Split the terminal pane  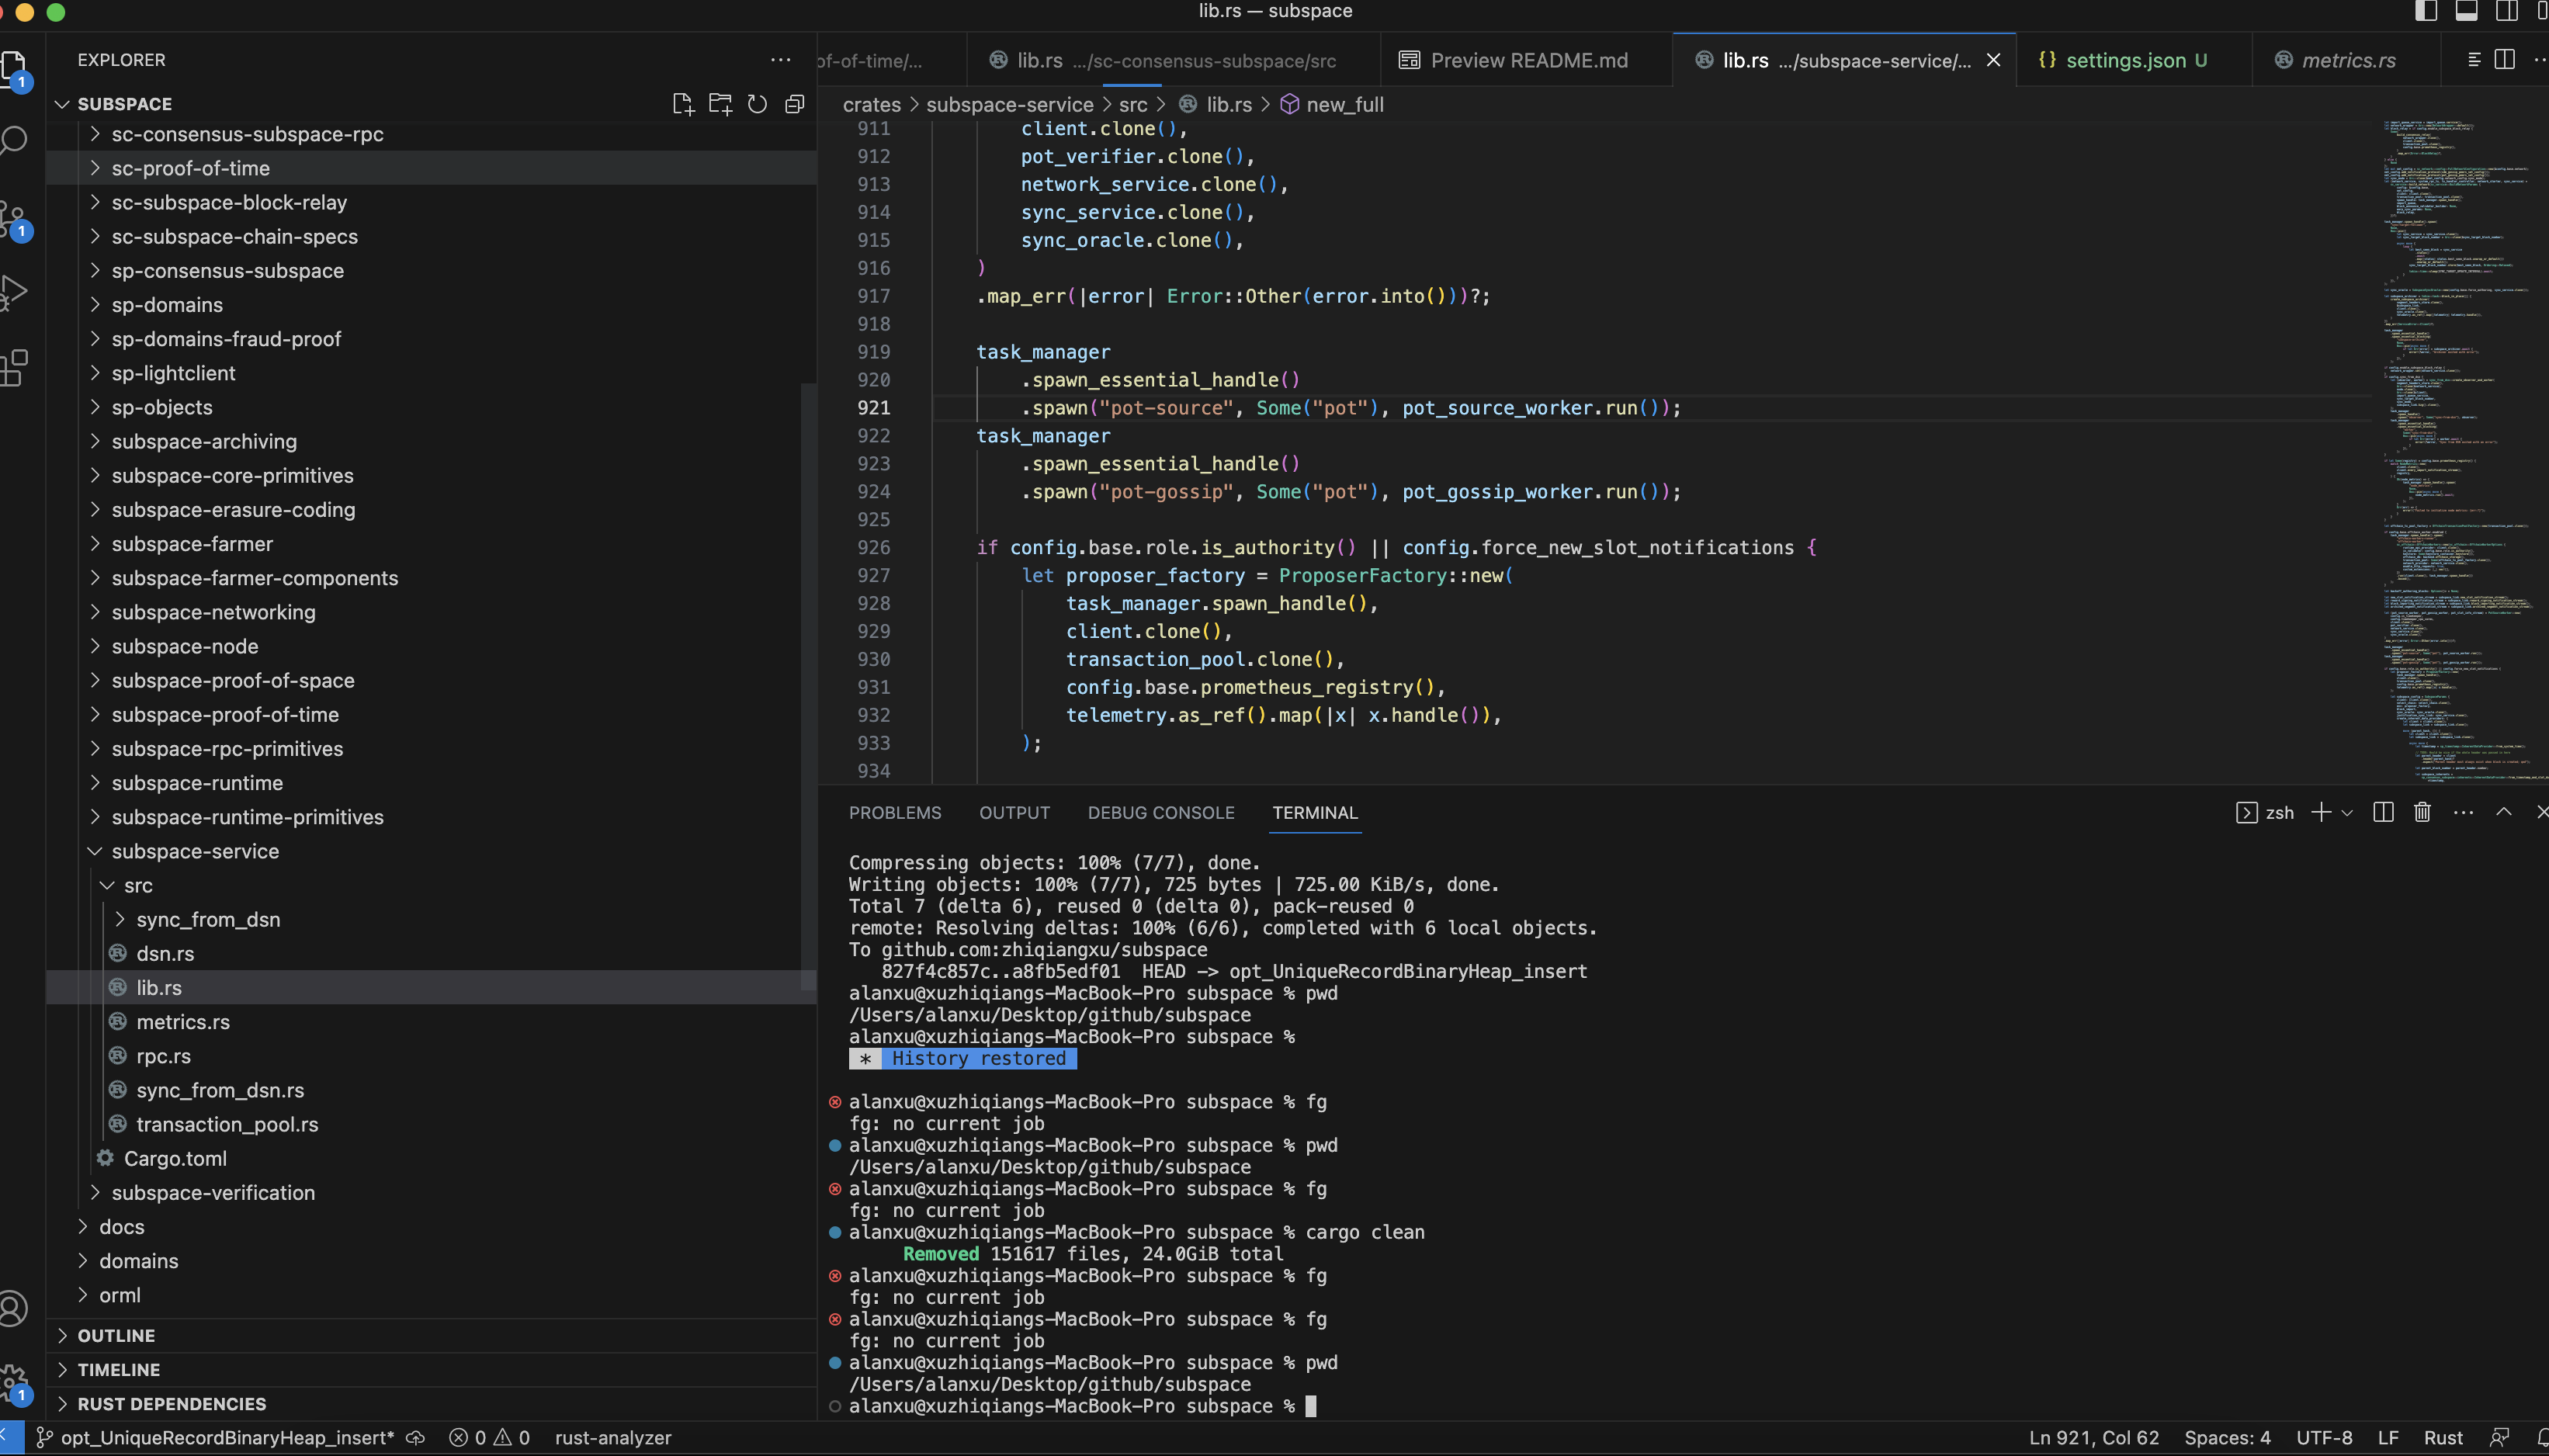pyautogui.click(x=2383, y=812)
